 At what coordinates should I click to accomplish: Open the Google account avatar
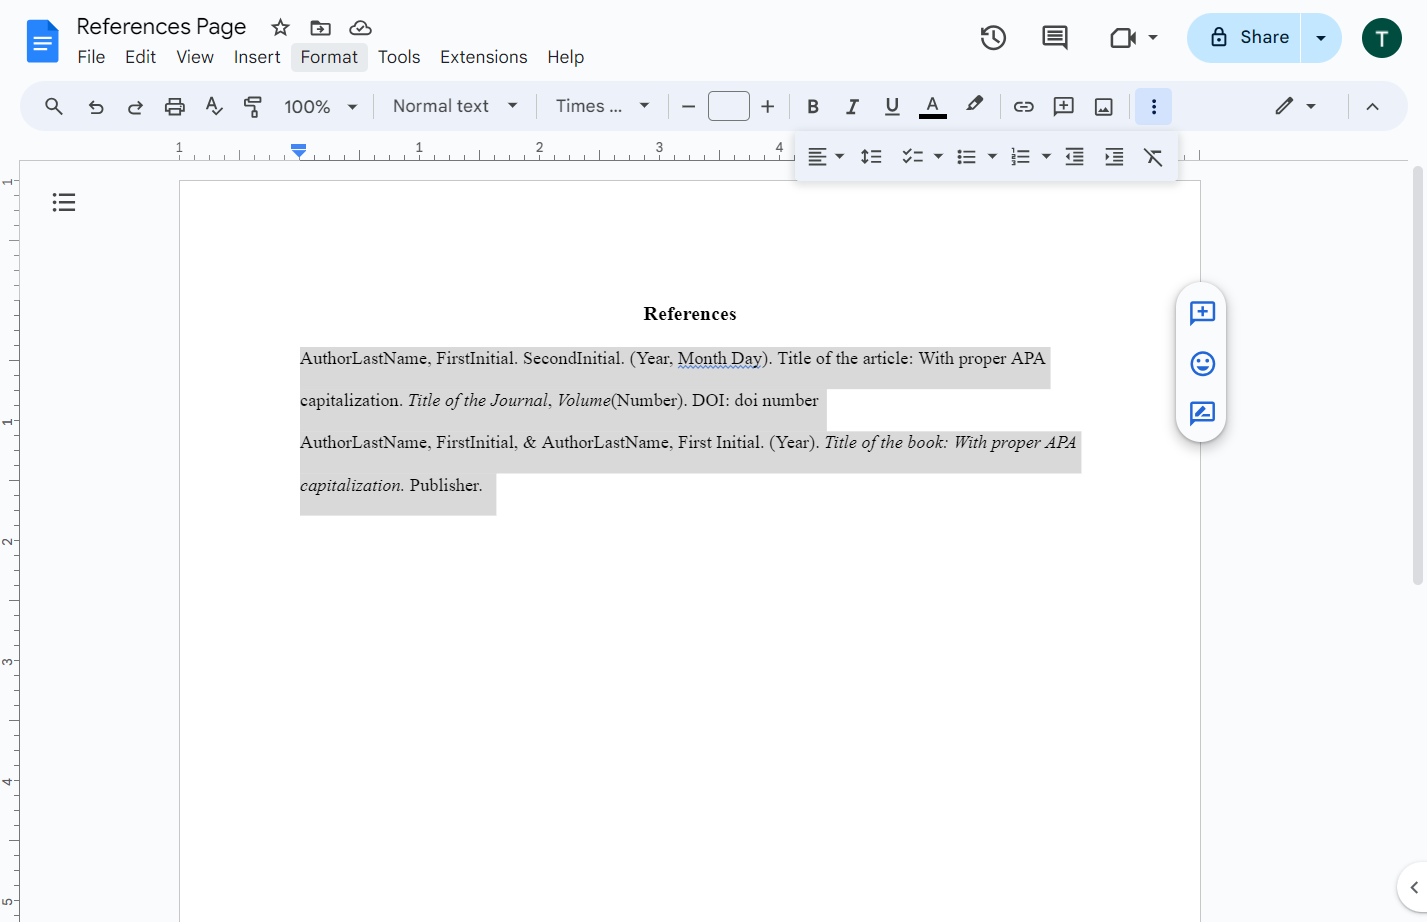click(x=1382, y=38)
